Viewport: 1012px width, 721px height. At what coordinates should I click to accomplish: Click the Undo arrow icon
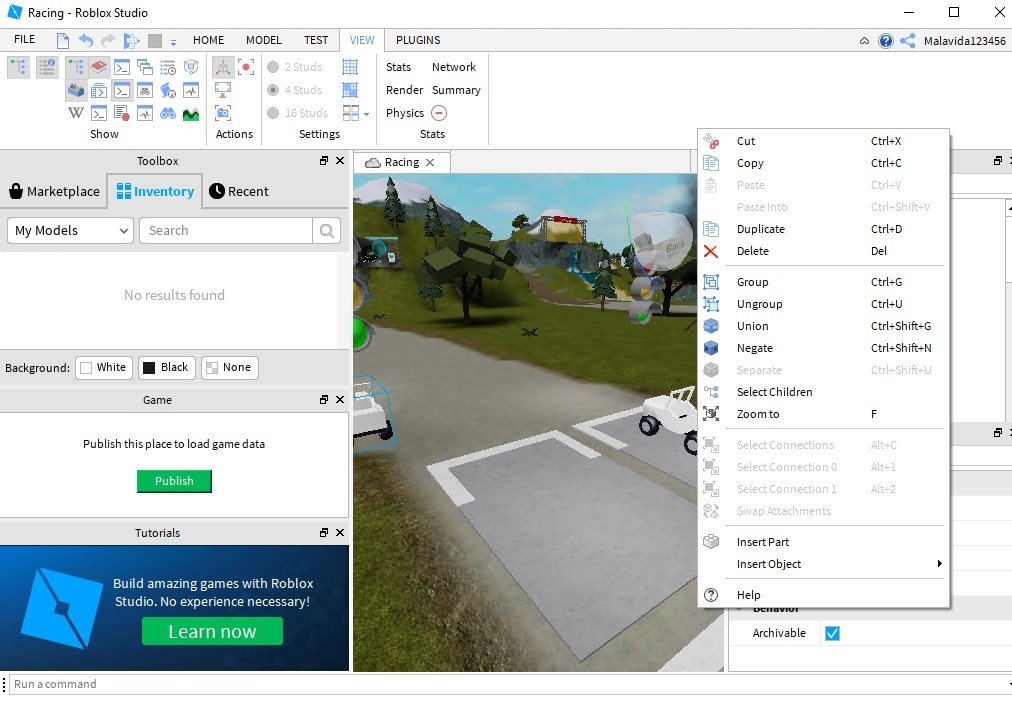point(85,41)
